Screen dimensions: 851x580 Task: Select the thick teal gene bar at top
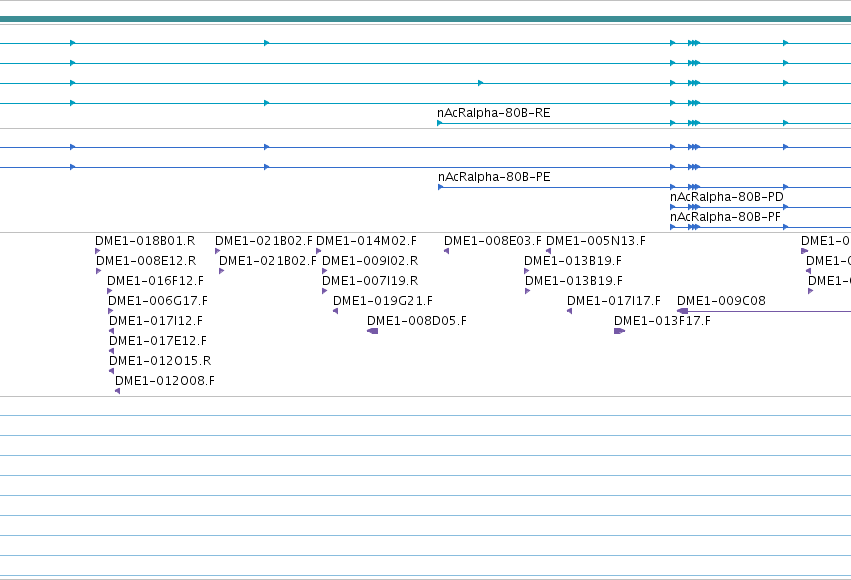coord(426,19)
